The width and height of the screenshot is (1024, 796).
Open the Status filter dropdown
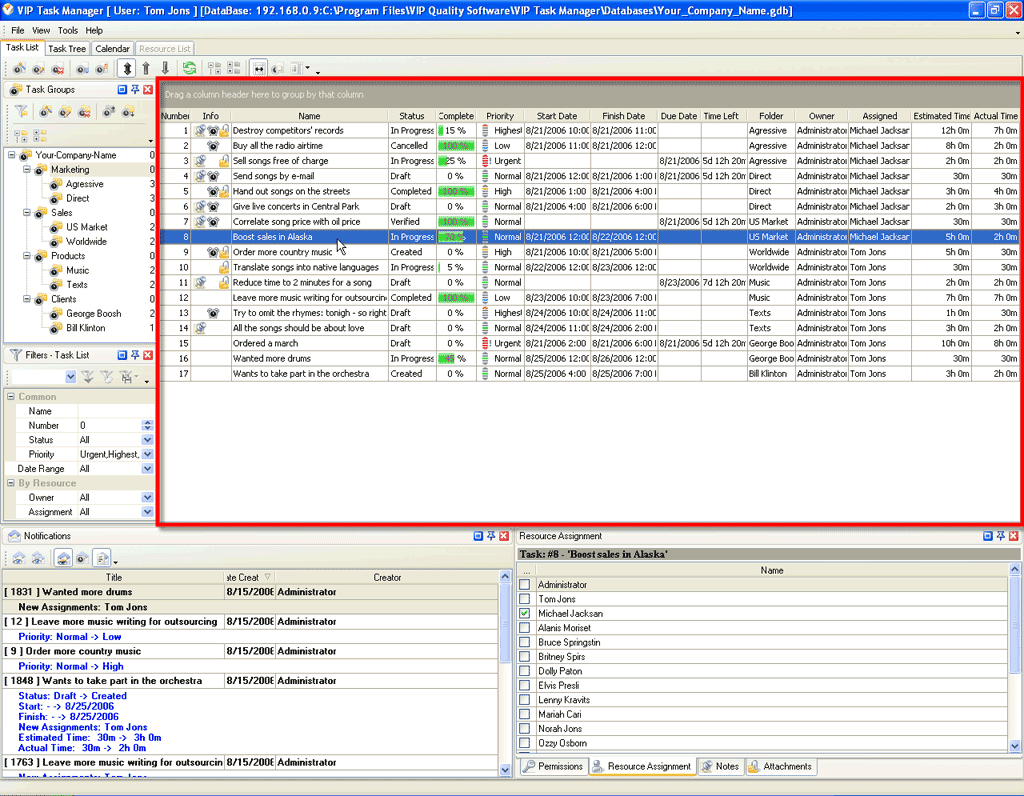147,440
